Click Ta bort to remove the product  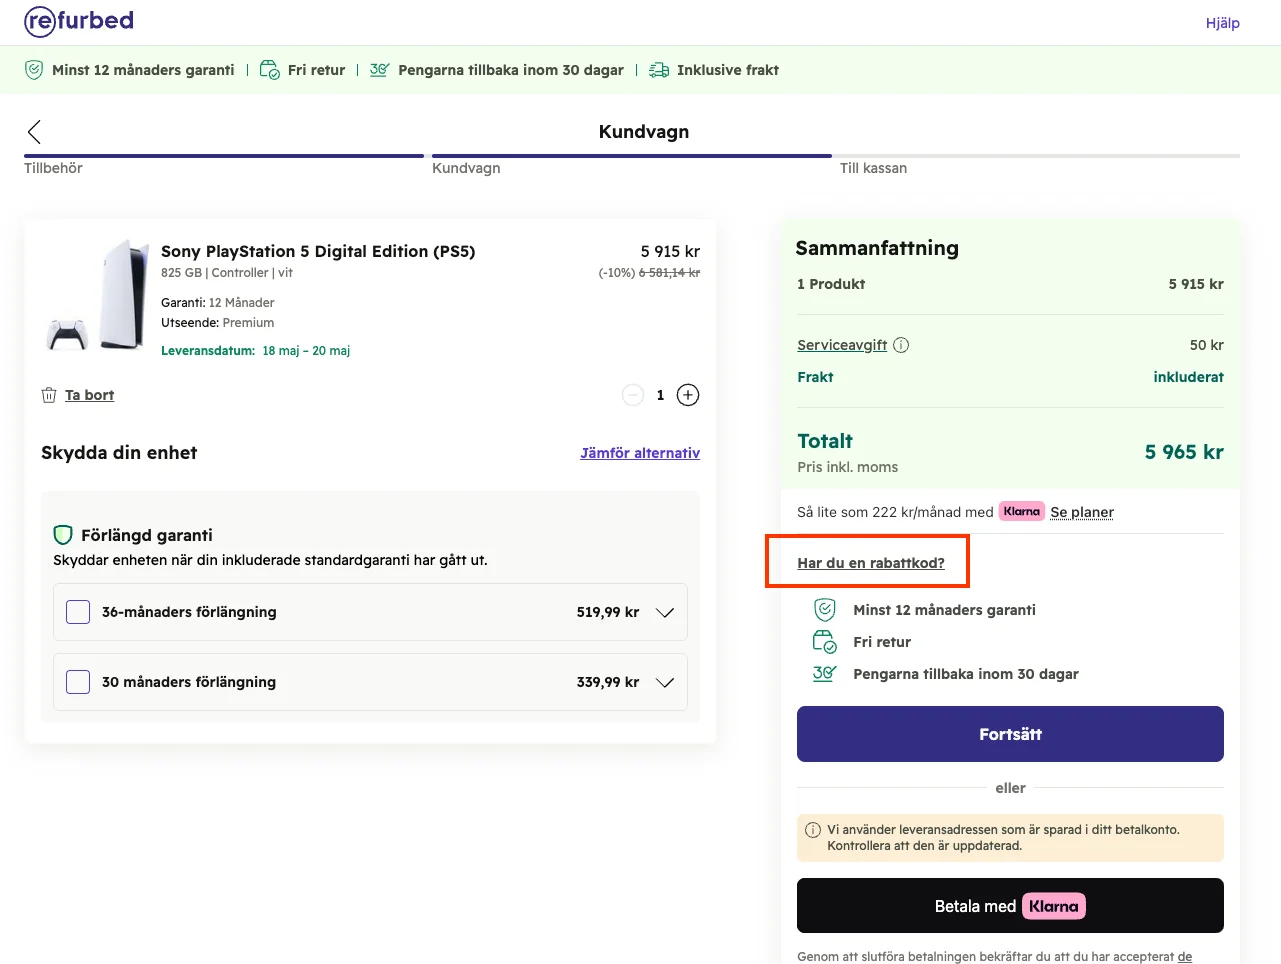coord(89,395)
